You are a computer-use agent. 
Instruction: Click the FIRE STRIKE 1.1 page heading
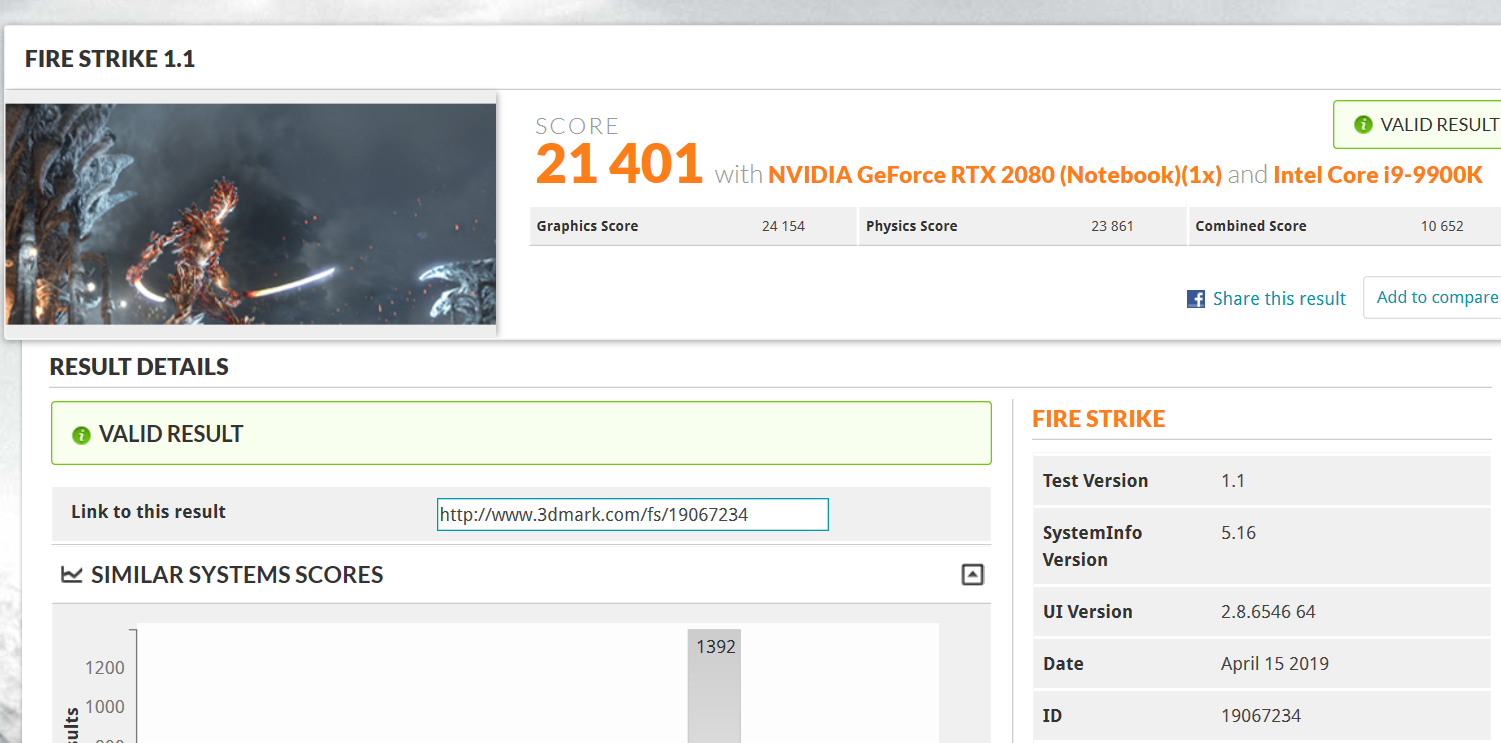pyautogui.click(x=110, y=59)
